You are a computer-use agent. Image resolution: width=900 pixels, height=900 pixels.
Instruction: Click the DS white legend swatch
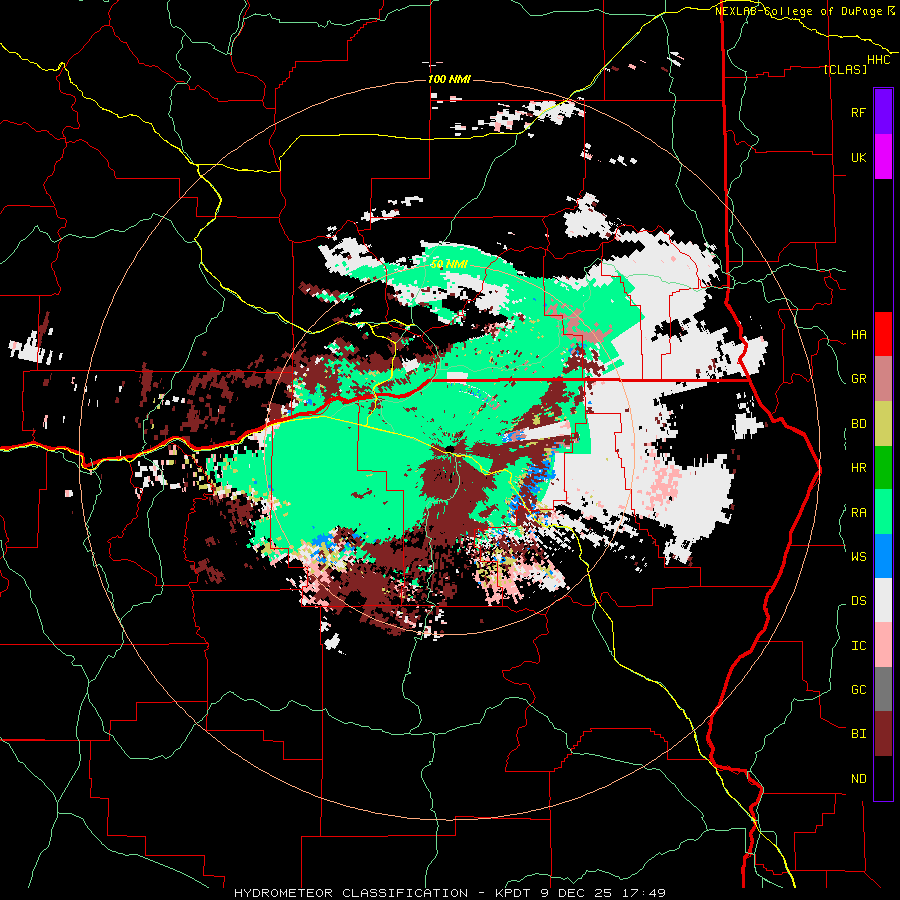coord(883,600)
